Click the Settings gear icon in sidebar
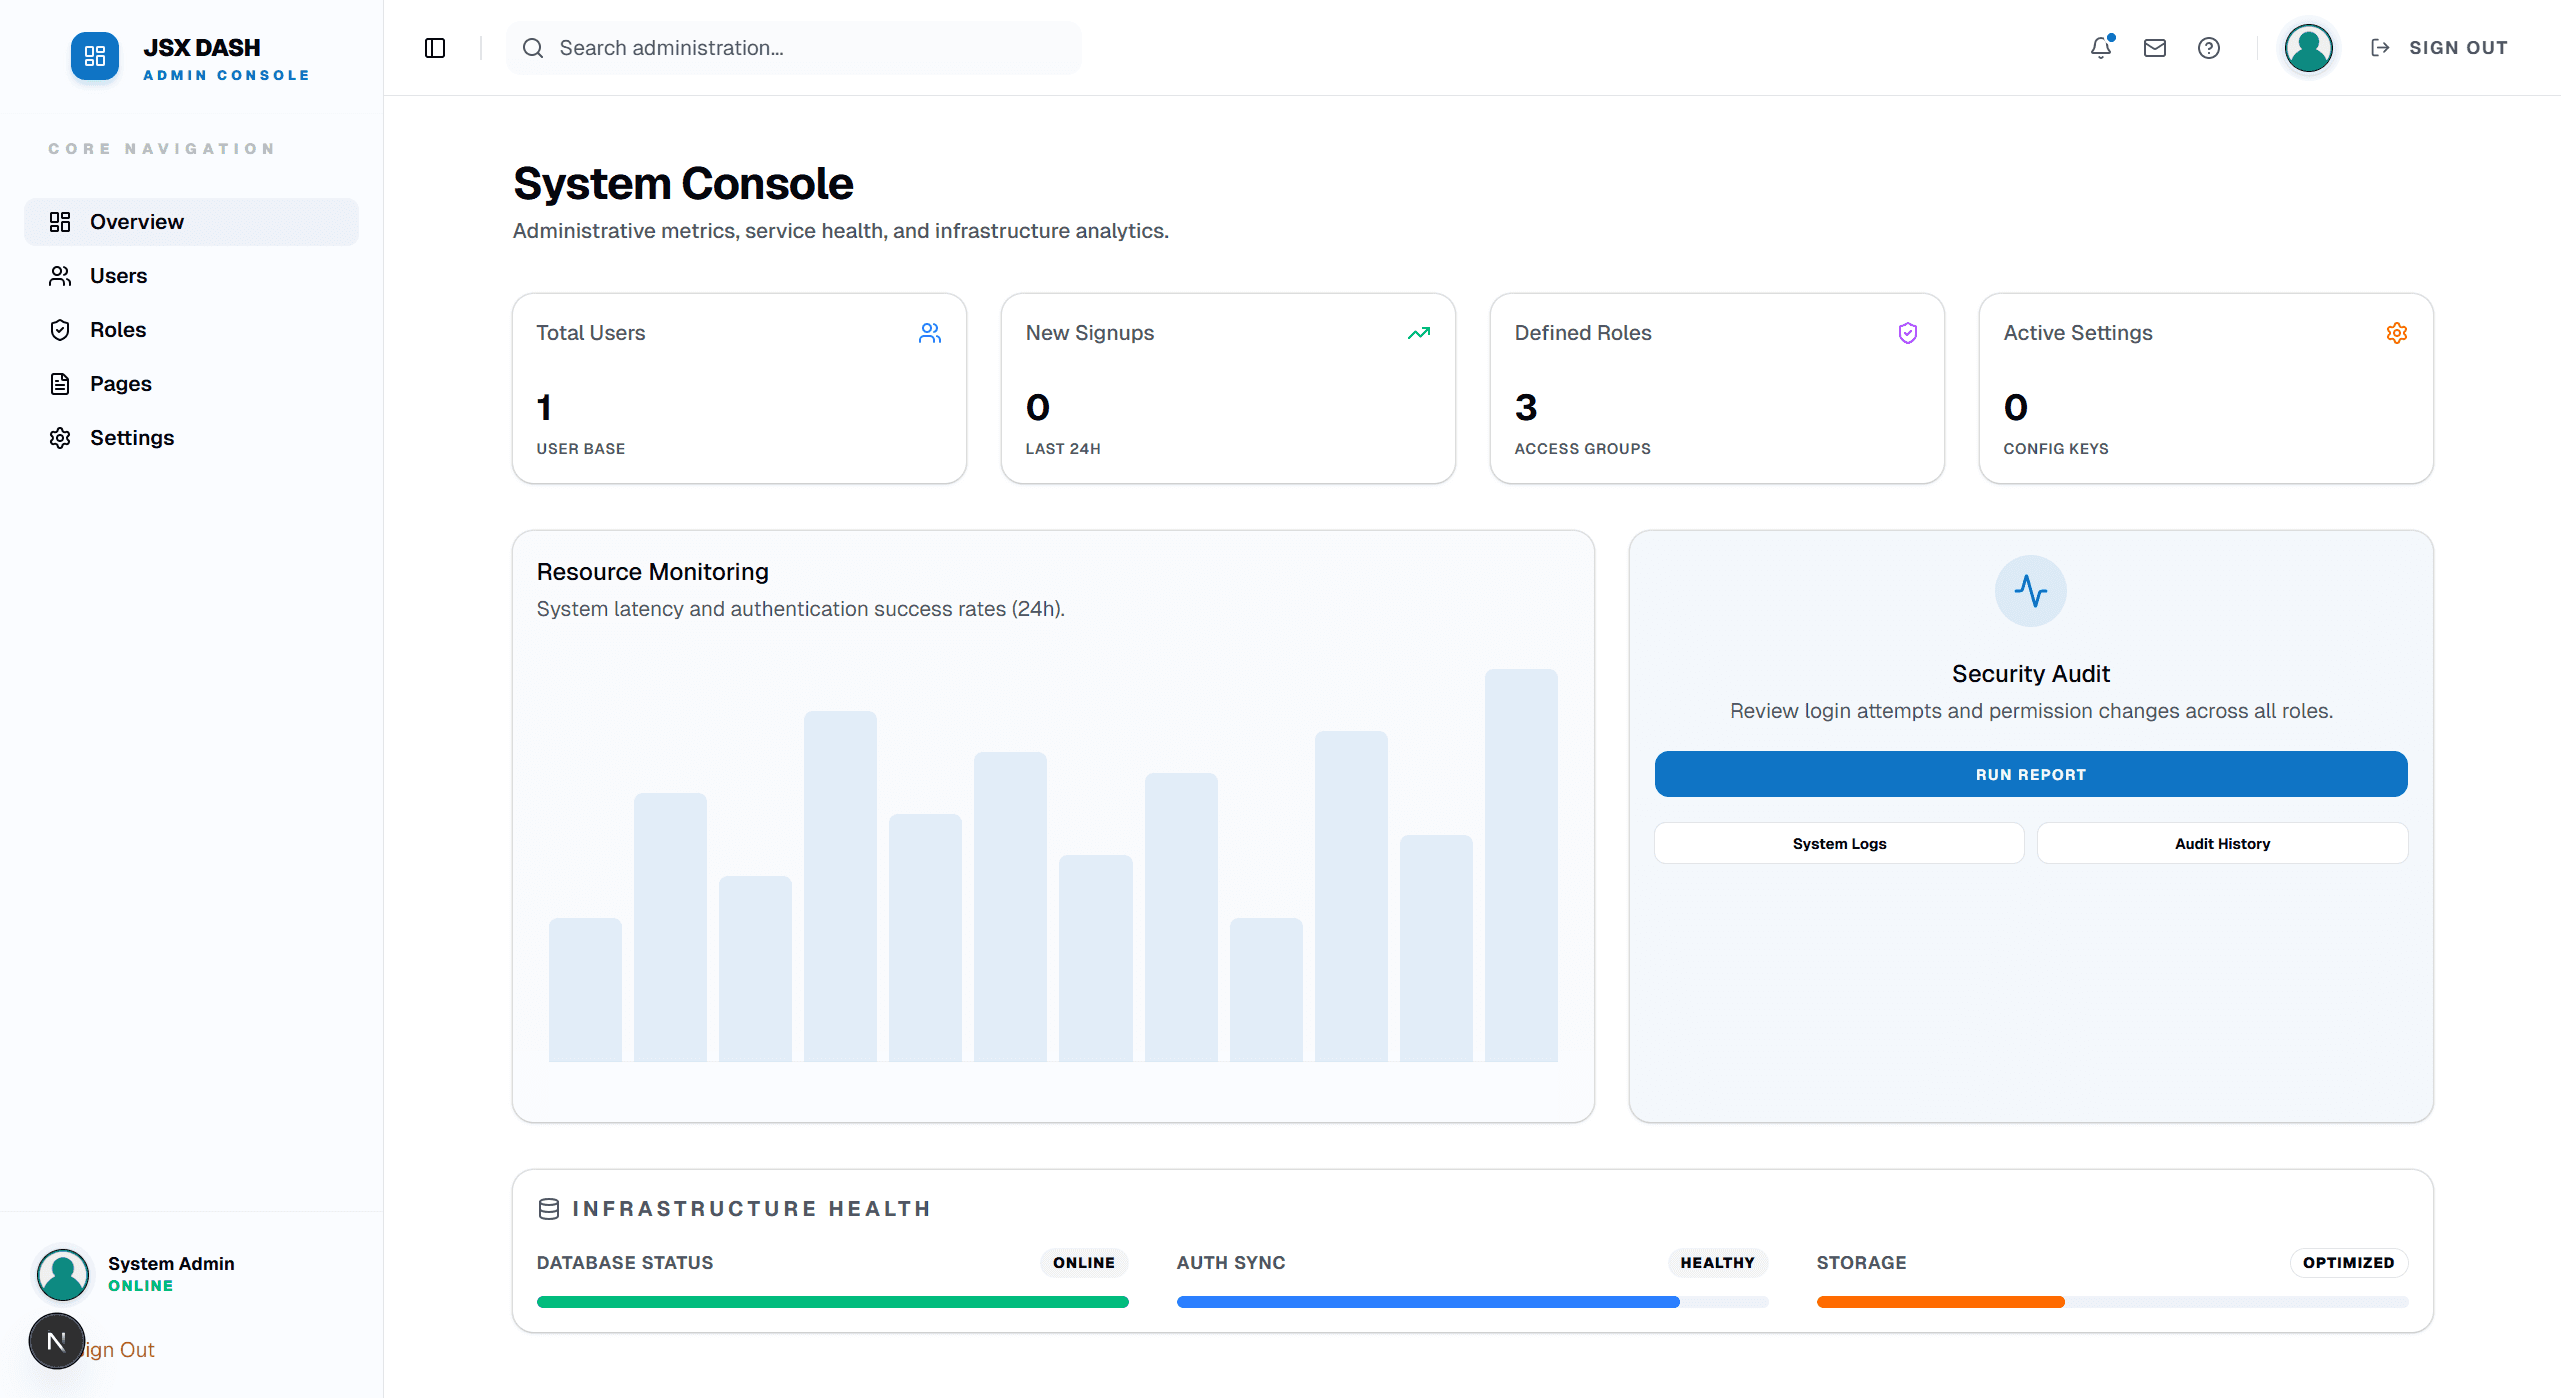 pyautogui.click(x=60, y=438)
